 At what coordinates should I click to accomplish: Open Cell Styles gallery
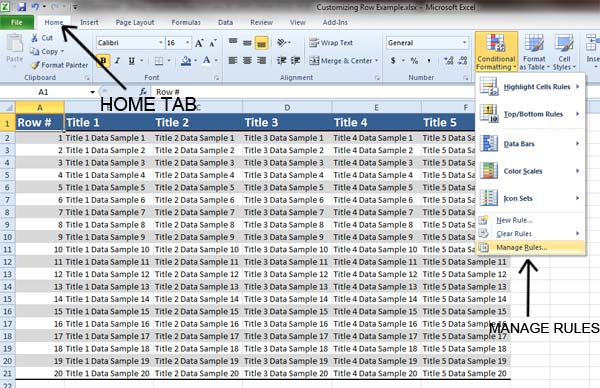tap(564, 52)
